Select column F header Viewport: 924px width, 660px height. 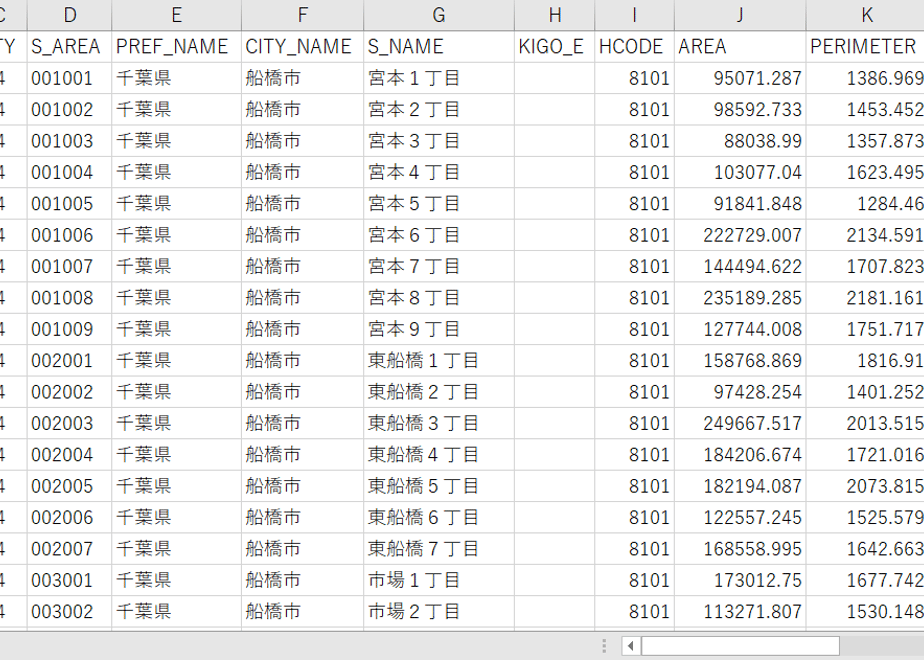click(x=302, y=15)
